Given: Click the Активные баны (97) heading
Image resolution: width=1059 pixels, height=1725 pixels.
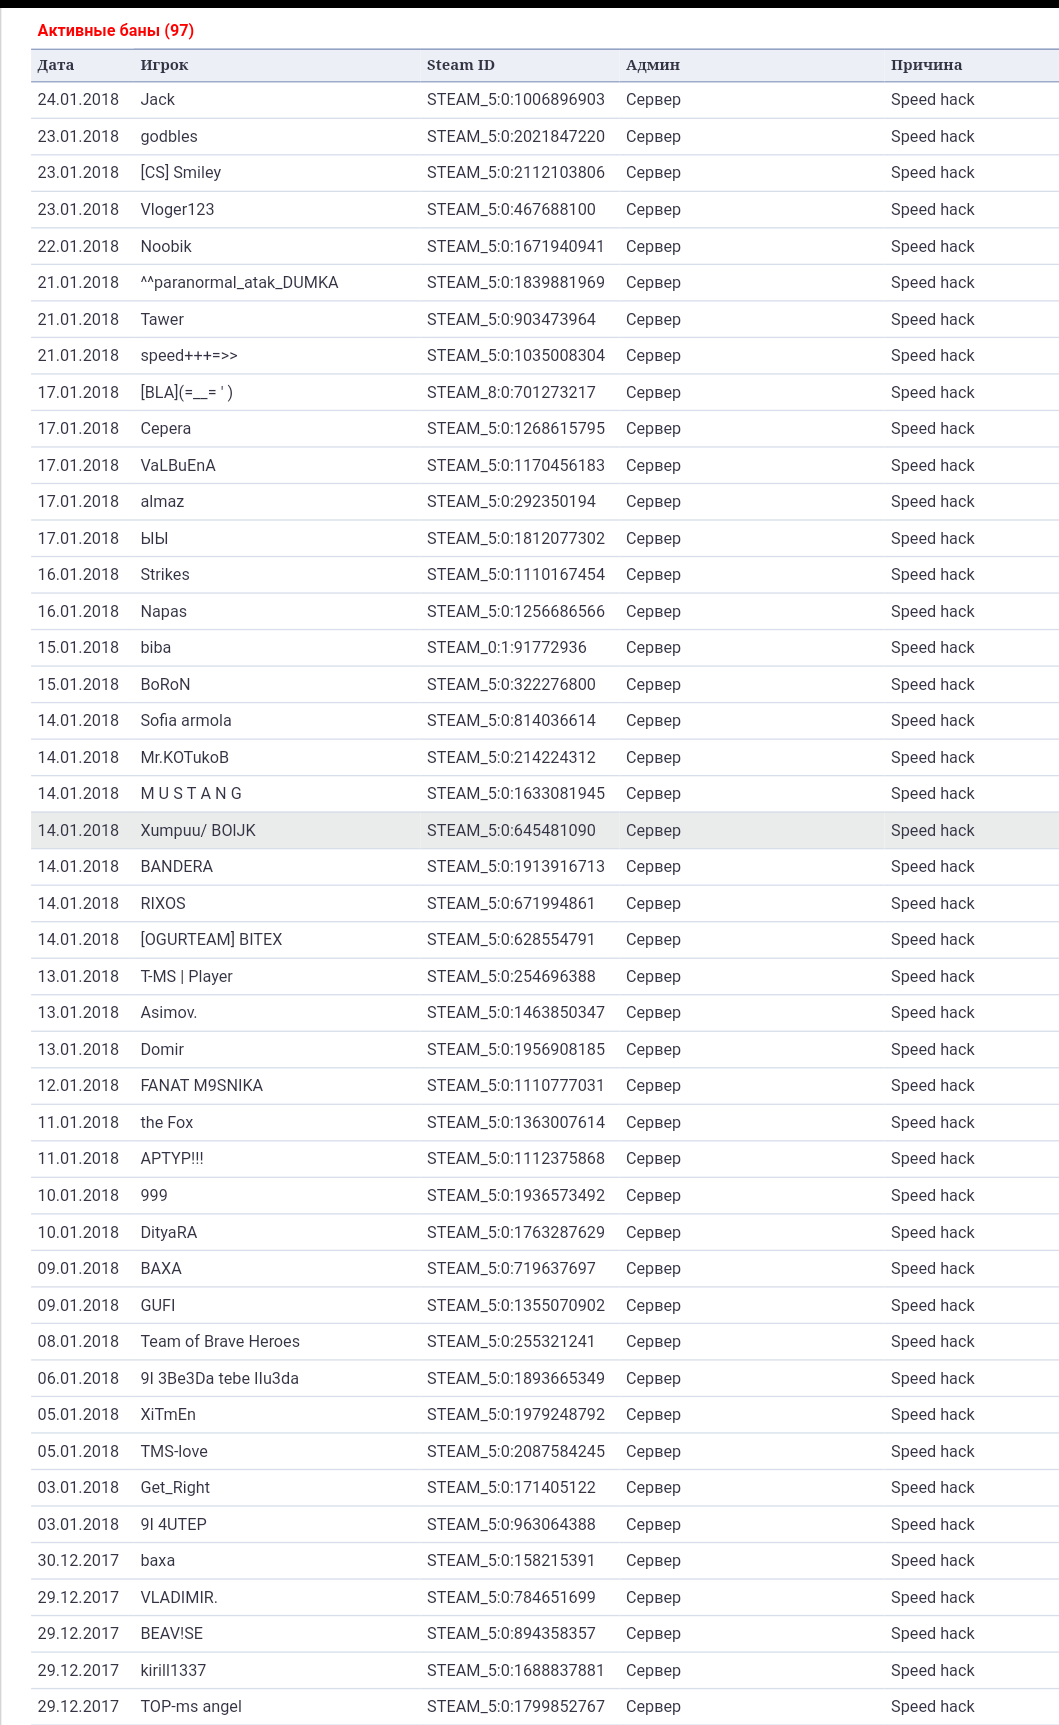Looking at the screenshot, I should click(116, 30).
